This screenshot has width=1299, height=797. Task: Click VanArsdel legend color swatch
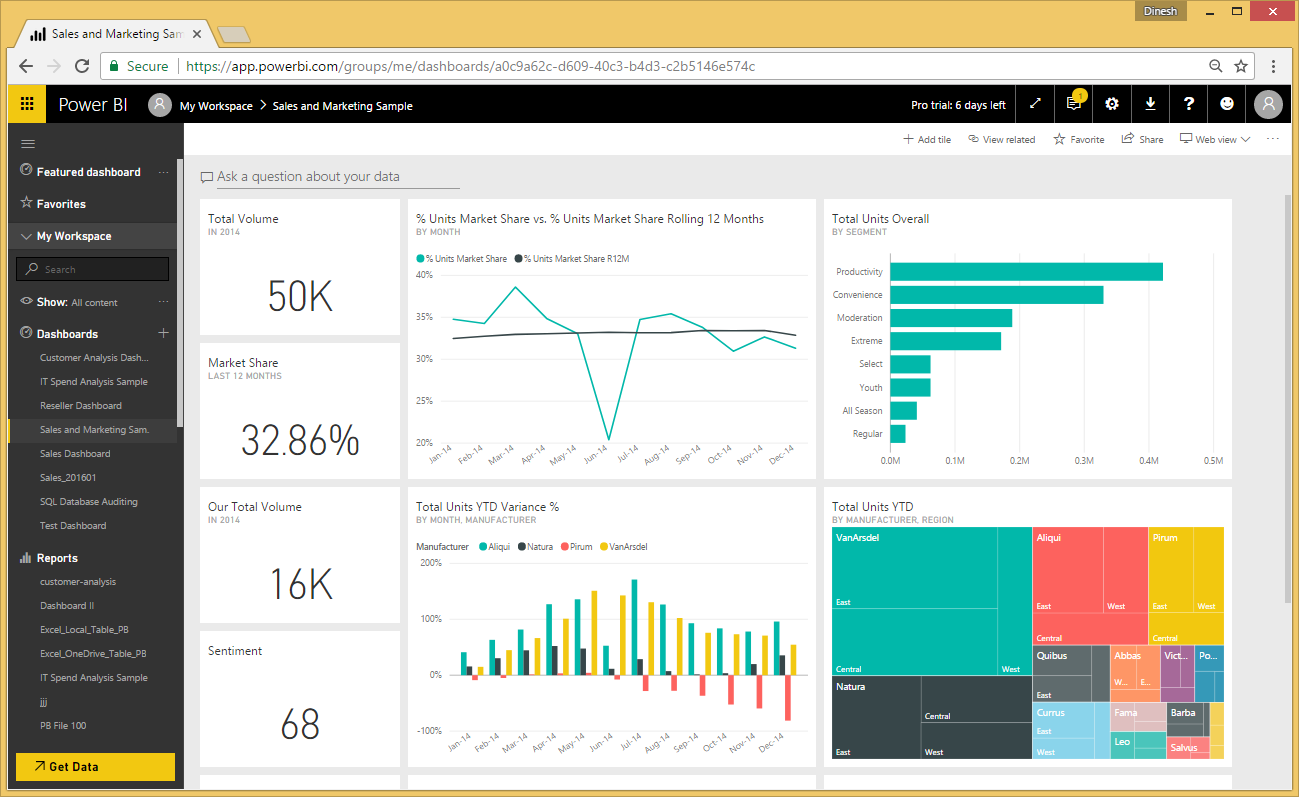coord(603,547)
